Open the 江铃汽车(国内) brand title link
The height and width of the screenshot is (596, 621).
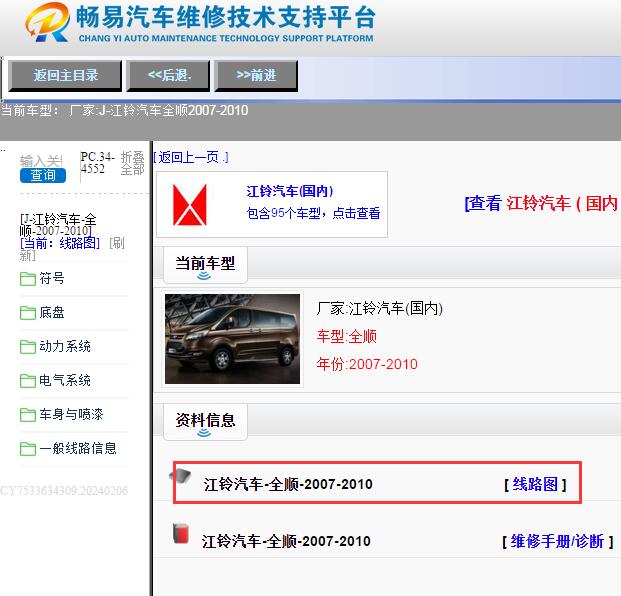(x=290, y=191)
